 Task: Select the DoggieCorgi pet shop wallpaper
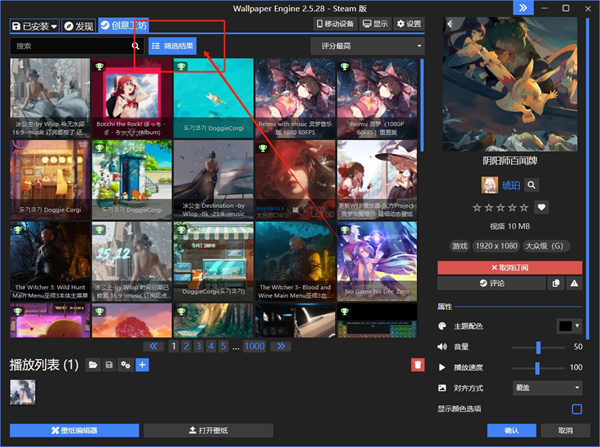214,261
